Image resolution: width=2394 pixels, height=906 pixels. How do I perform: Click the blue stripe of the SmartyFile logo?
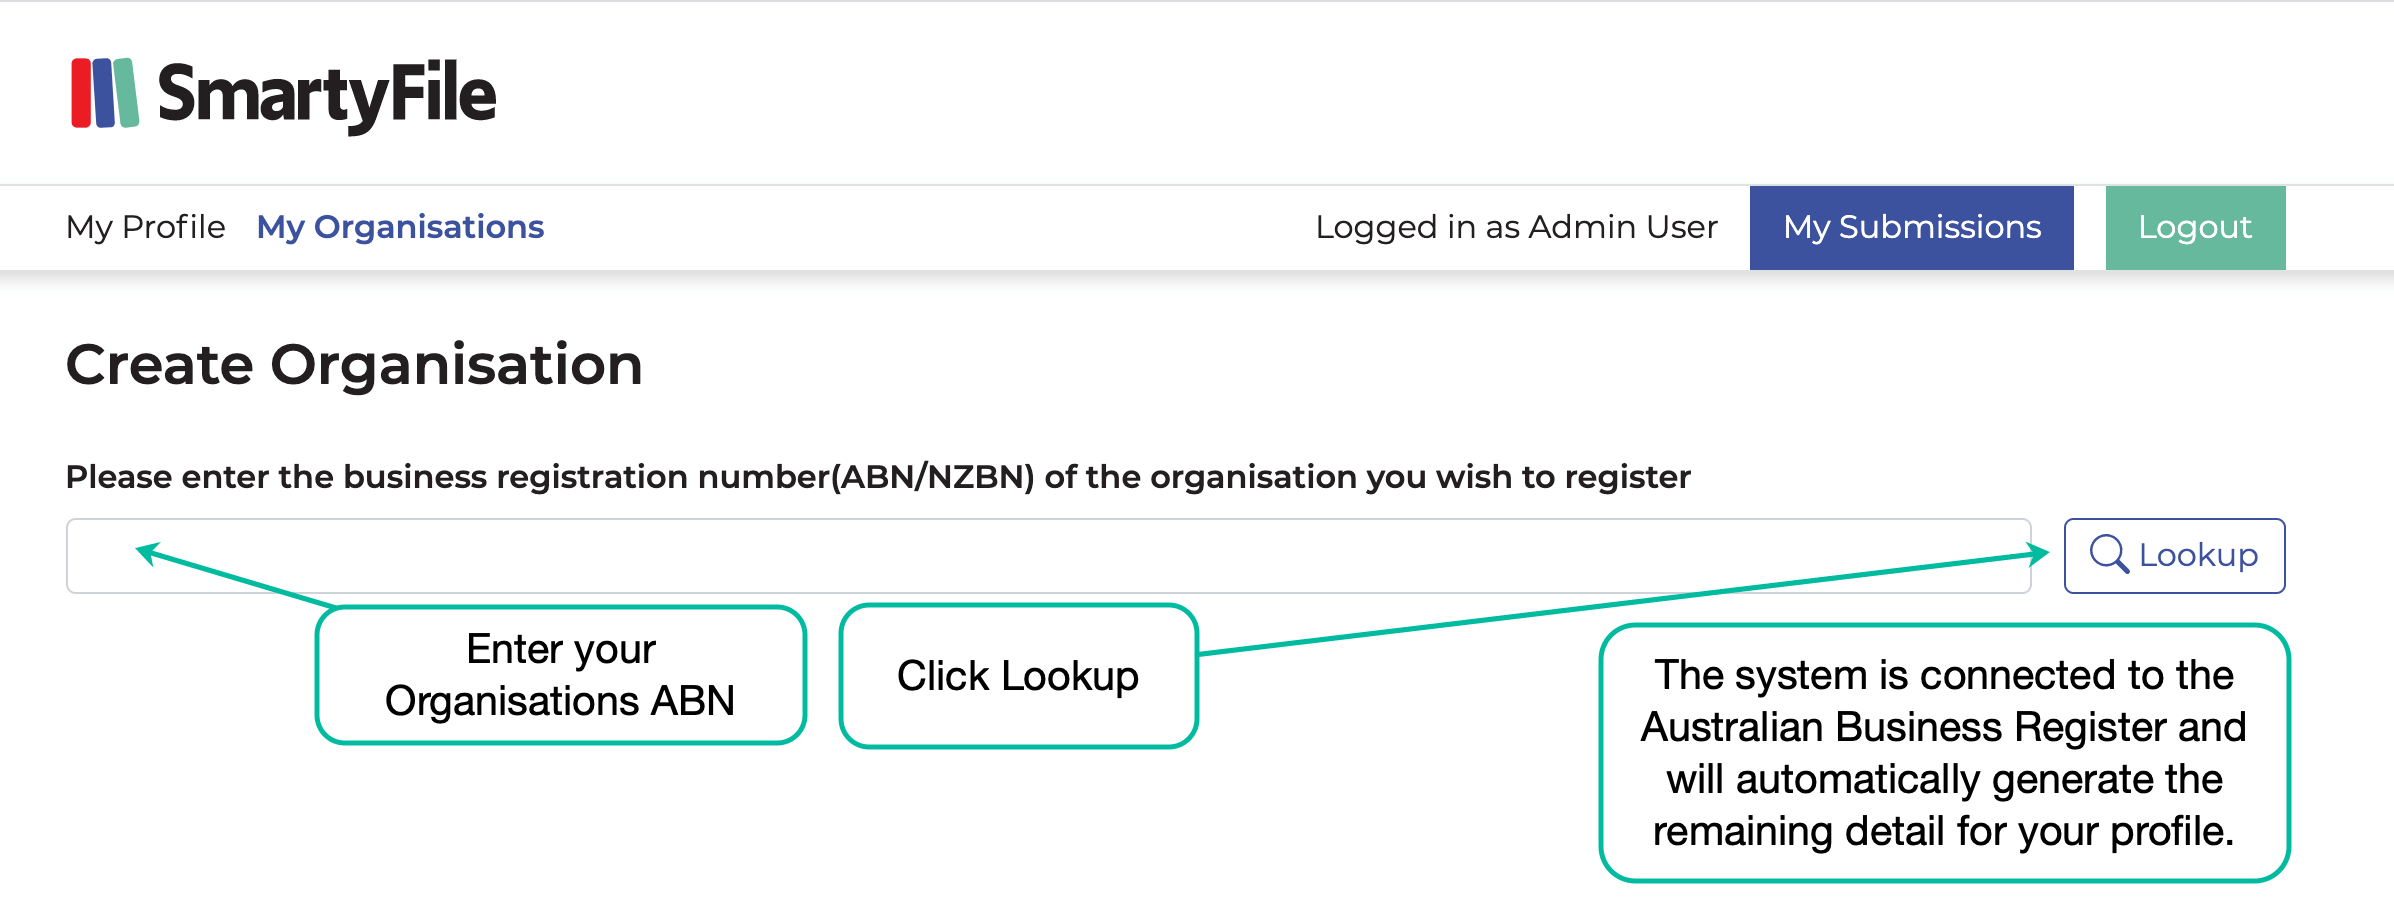pyautogui.click(x=103, y=95)
